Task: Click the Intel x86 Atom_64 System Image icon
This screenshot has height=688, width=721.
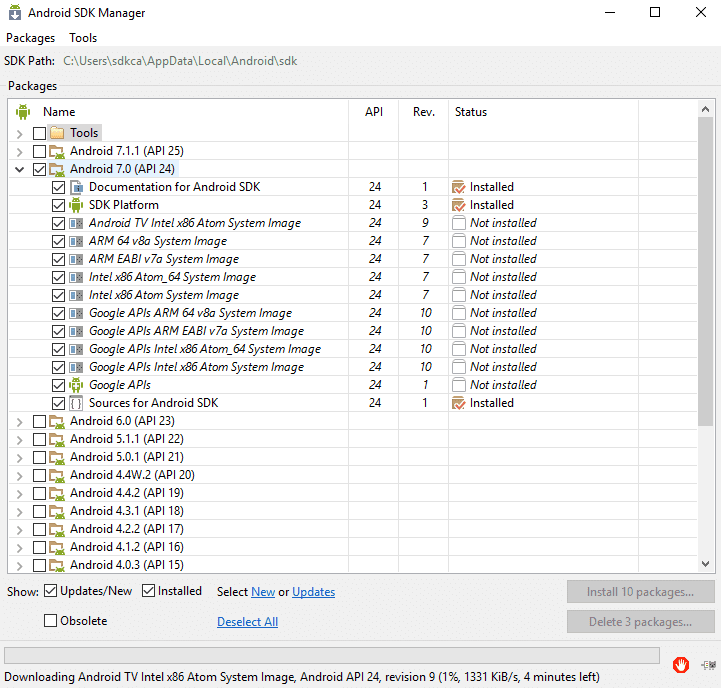Action: (x=76, y=277)
